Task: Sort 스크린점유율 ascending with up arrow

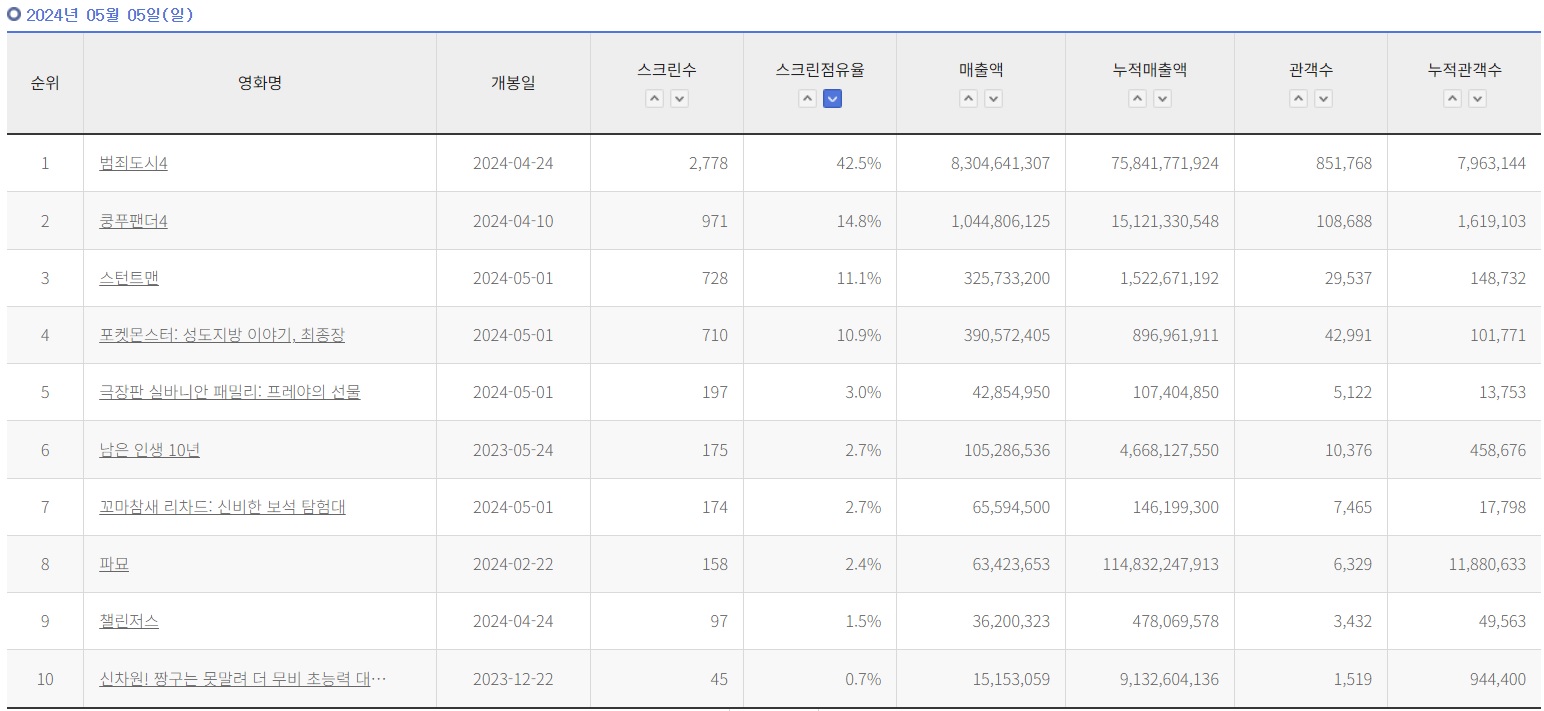Action: click(807, 99)
